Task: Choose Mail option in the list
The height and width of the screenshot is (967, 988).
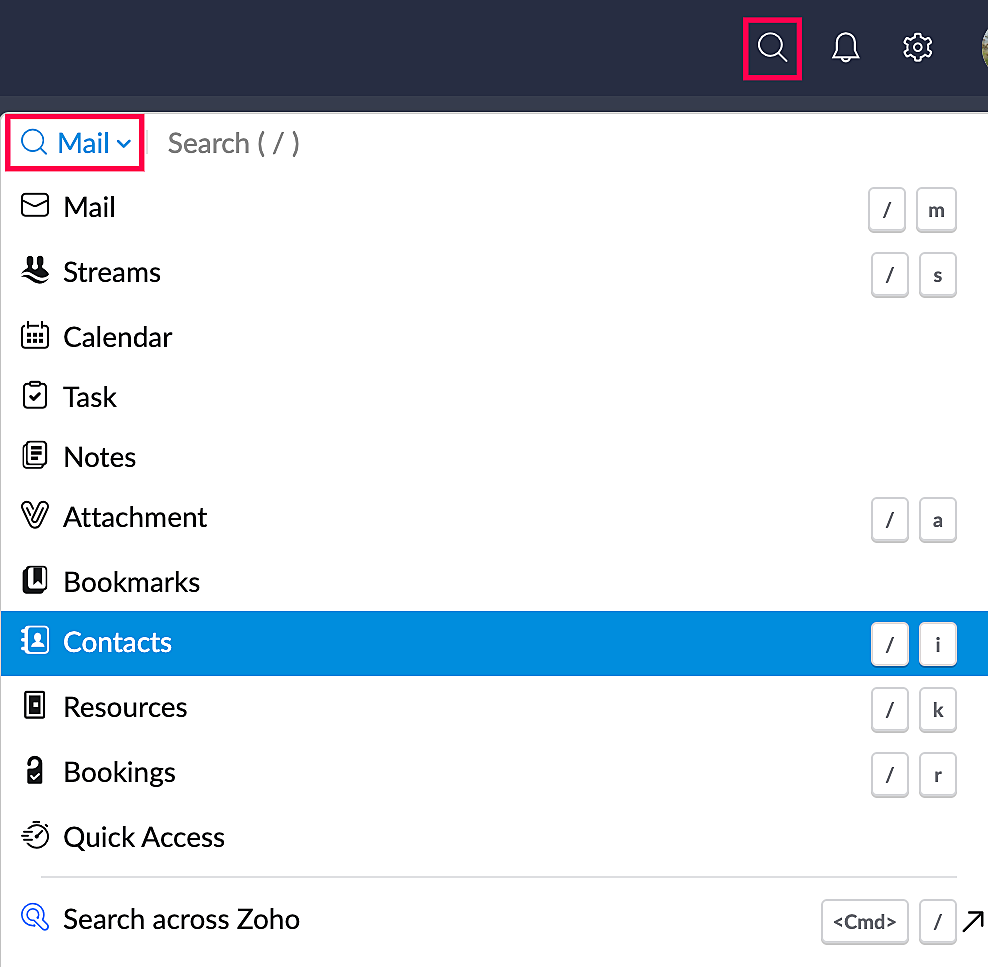Action: pos(89,207)
